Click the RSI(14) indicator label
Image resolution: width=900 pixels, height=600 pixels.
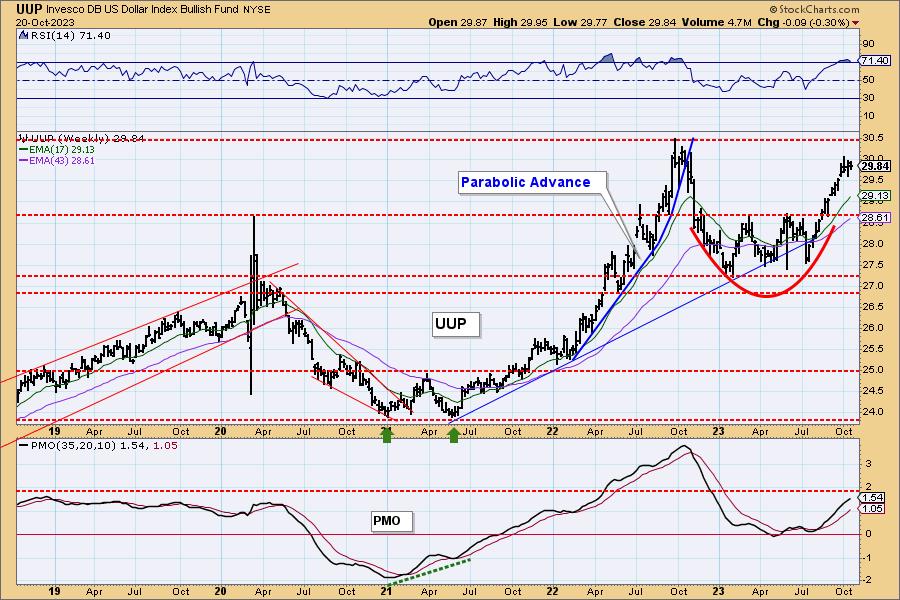point(50,34)
